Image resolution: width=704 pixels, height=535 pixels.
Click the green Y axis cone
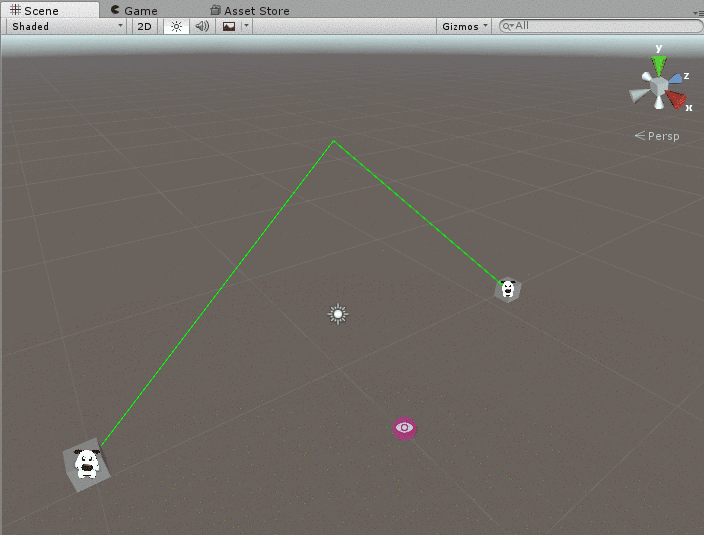(x=659, y=66)
